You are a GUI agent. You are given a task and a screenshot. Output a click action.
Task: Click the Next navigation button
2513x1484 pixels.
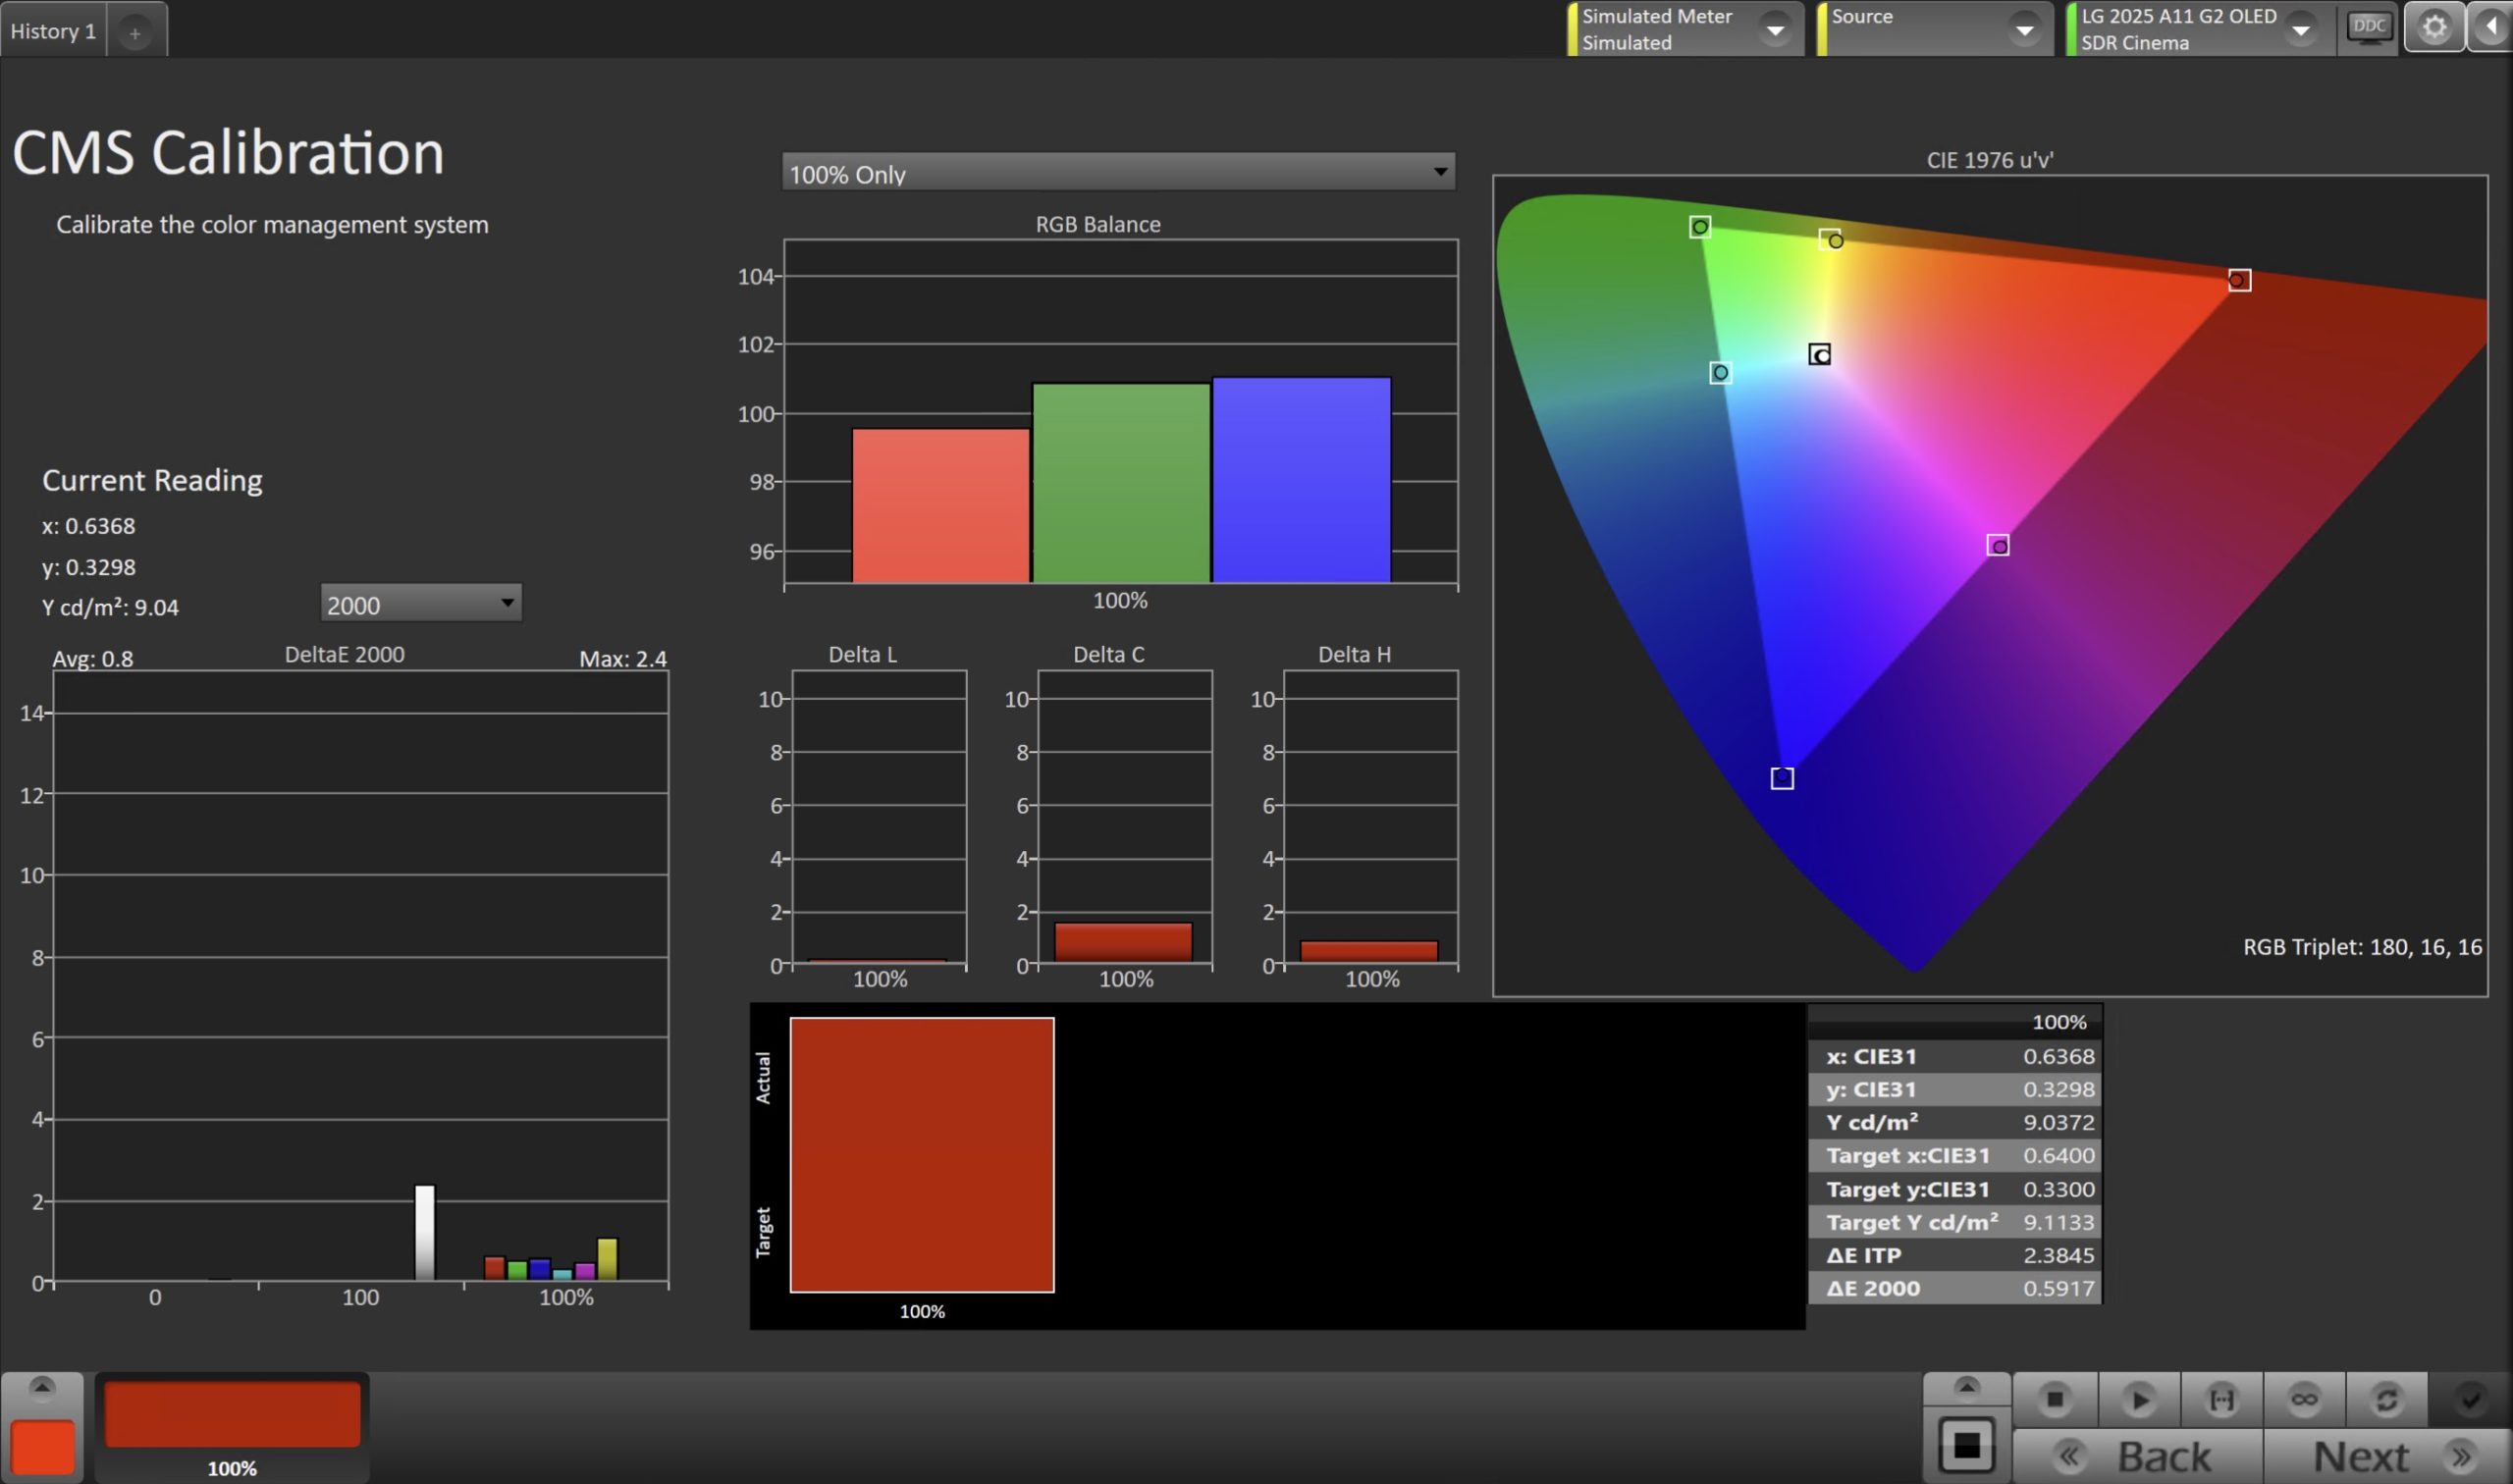pos(2388,1456)
